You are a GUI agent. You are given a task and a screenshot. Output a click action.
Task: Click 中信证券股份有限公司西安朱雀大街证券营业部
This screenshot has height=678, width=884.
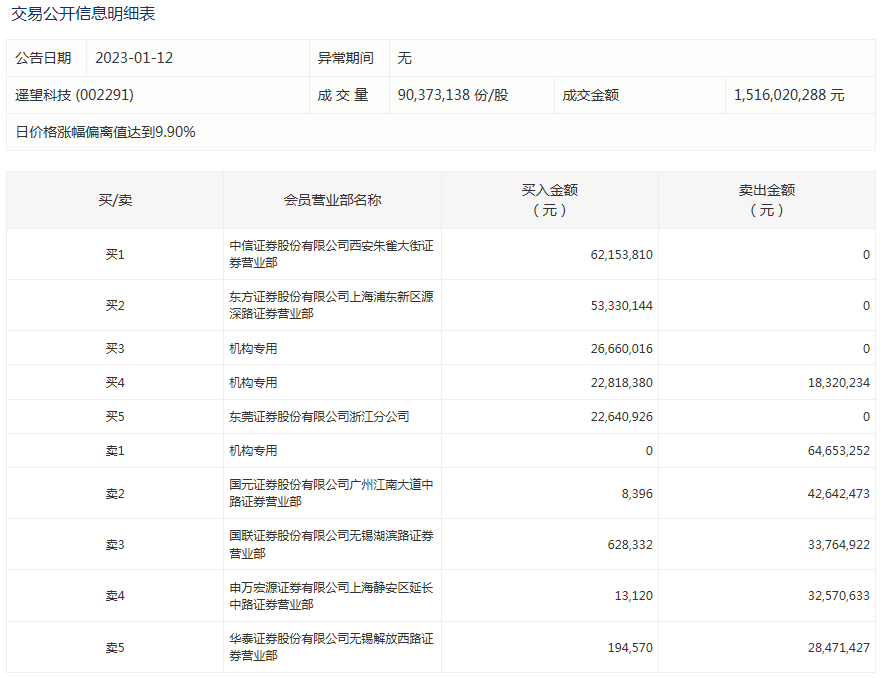point(332,254)
